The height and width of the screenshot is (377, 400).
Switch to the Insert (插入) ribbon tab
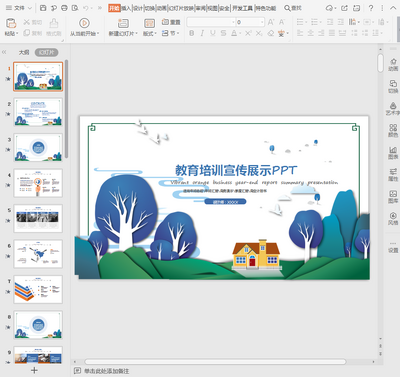126,8
